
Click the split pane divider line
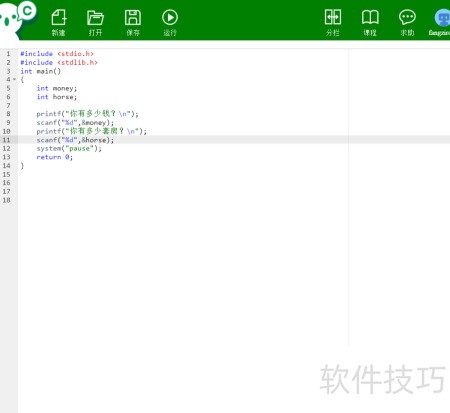(348, 197)
